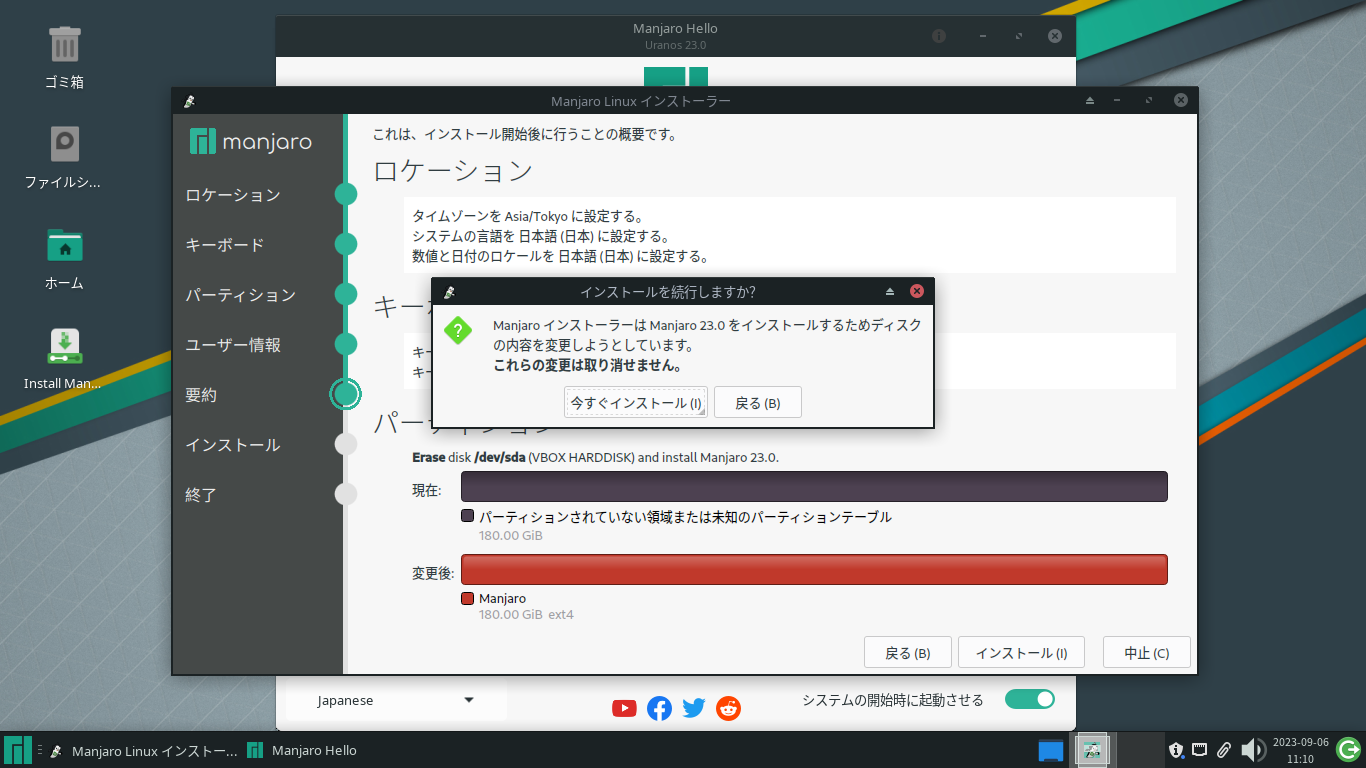The image size is (1366, 768).
Task: Select 要約 step in sidebar
Action: (201, 395)
